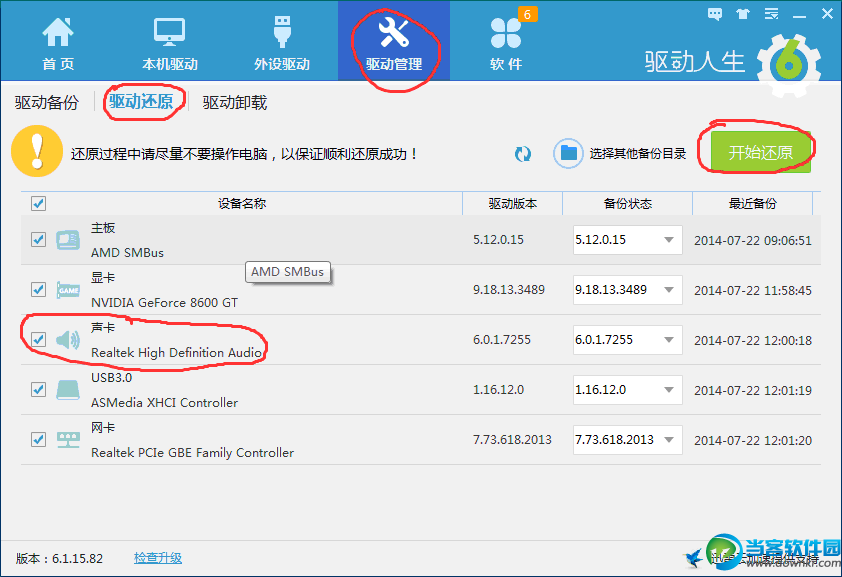Click the sound card speaker icon
The width and height of the screenshot is (842, 577).
tap(68, 340)
